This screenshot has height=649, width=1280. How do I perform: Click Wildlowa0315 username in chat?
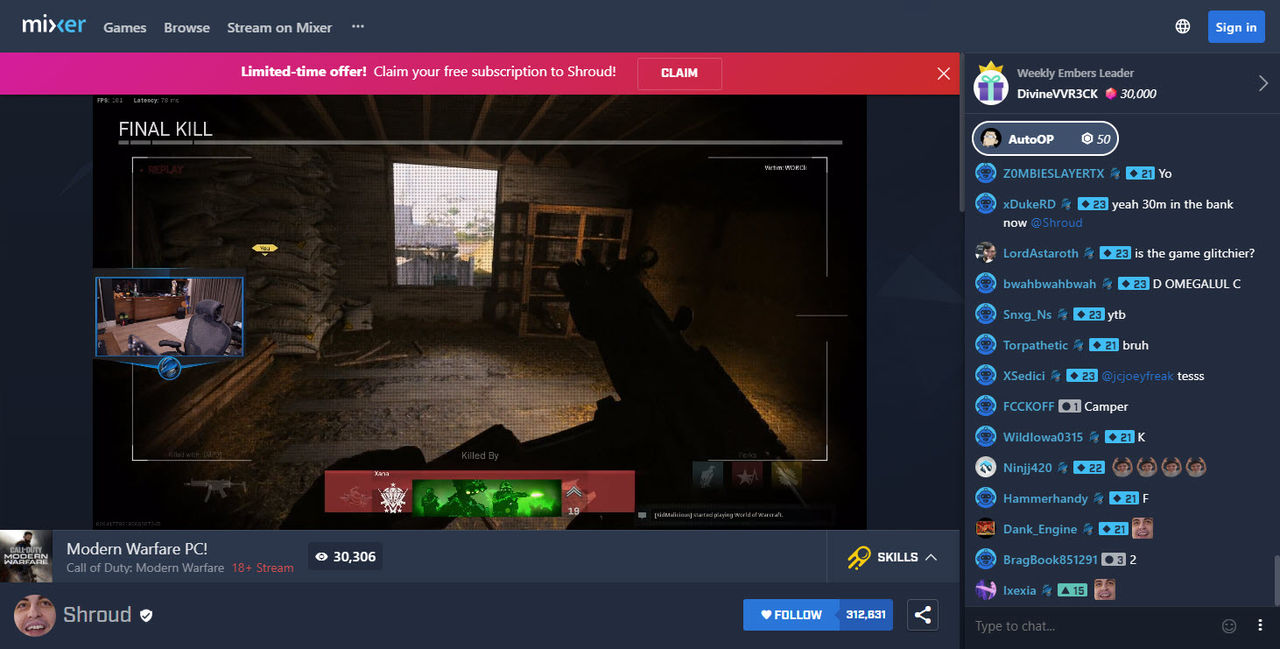(1043, 437)
